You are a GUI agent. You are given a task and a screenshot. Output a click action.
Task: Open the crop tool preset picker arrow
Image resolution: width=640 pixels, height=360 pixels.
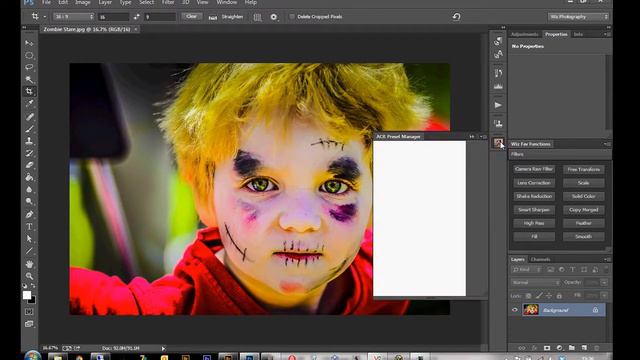[44, 17]
